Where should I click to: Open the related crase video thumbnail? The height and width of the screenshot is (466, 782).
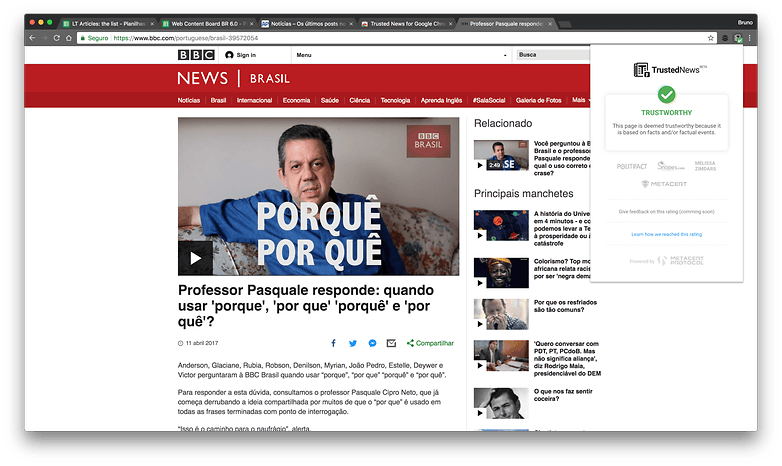[x=501, y=155]
